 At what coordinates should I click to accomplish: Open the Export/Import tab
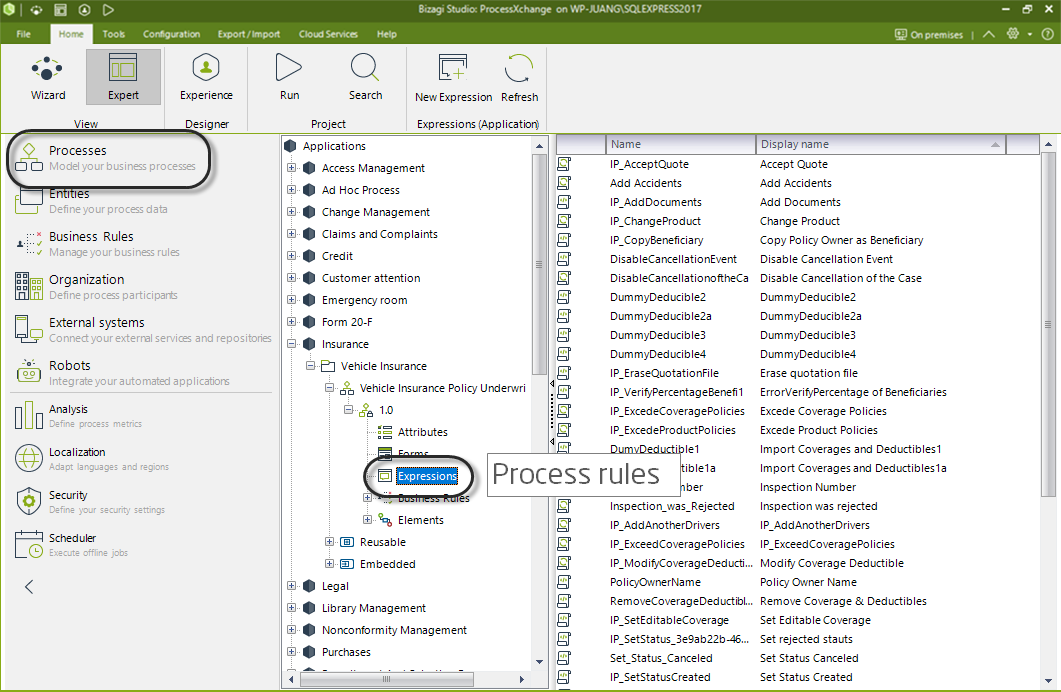point(248,34)
